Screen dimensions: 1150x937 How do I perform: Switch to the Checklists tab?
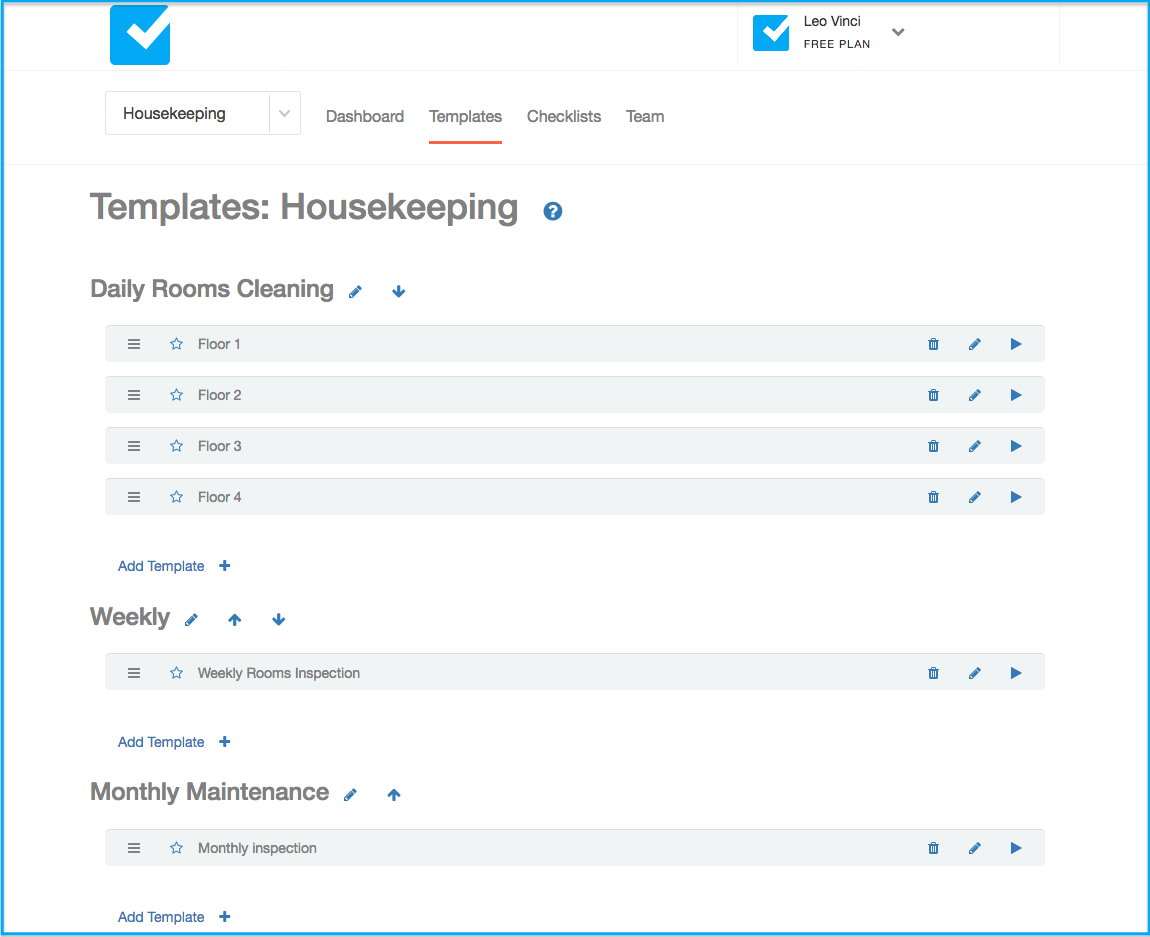point(563,117)
